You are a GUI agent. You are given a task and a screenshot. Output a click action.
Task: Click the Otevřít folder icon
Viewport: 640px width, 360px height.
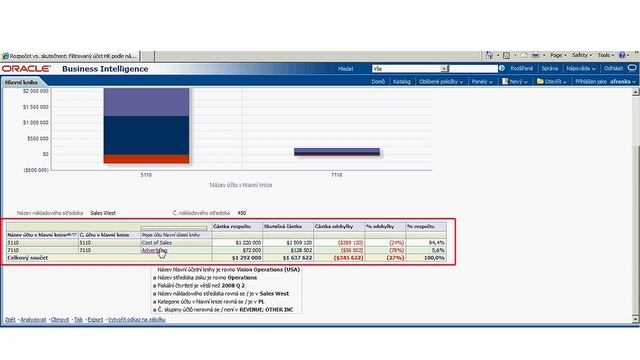click(540, 81)
